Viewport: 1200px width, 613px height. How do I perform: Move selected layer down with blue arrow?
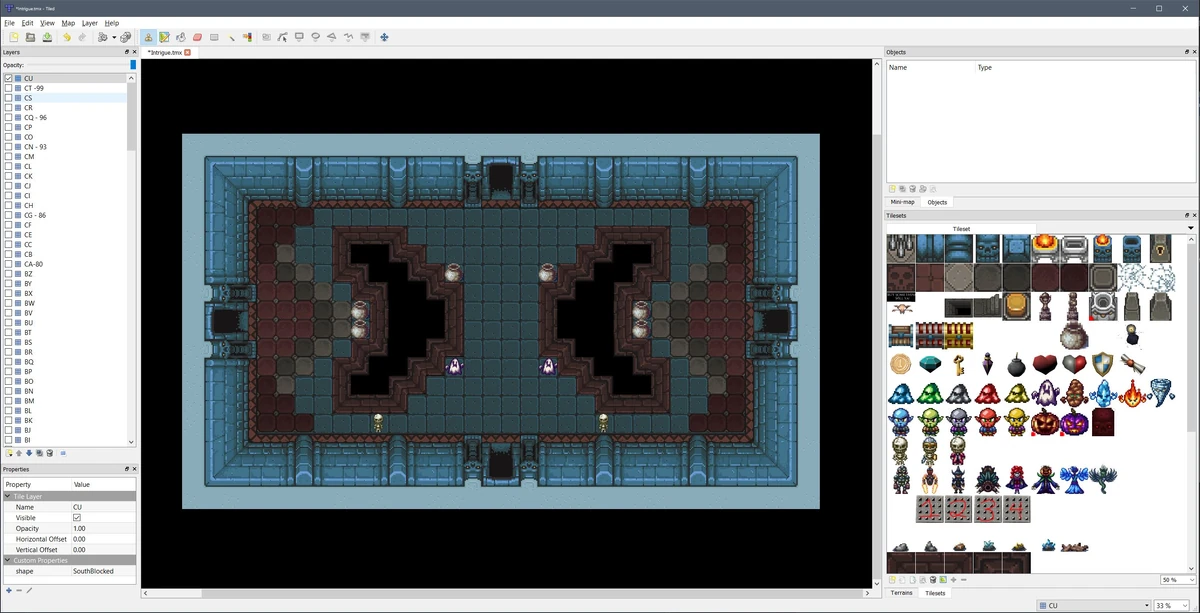pyautogui.click(x=29, y=453)
